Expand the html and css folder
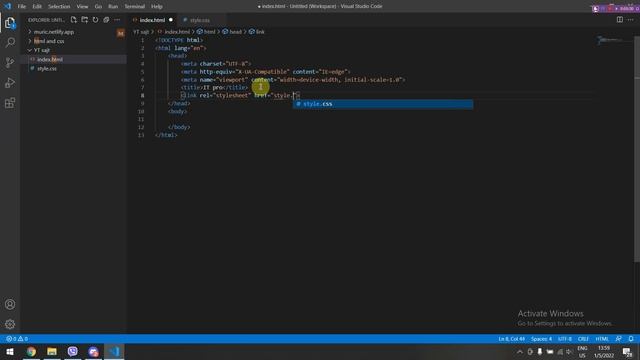 pos(49,41)
